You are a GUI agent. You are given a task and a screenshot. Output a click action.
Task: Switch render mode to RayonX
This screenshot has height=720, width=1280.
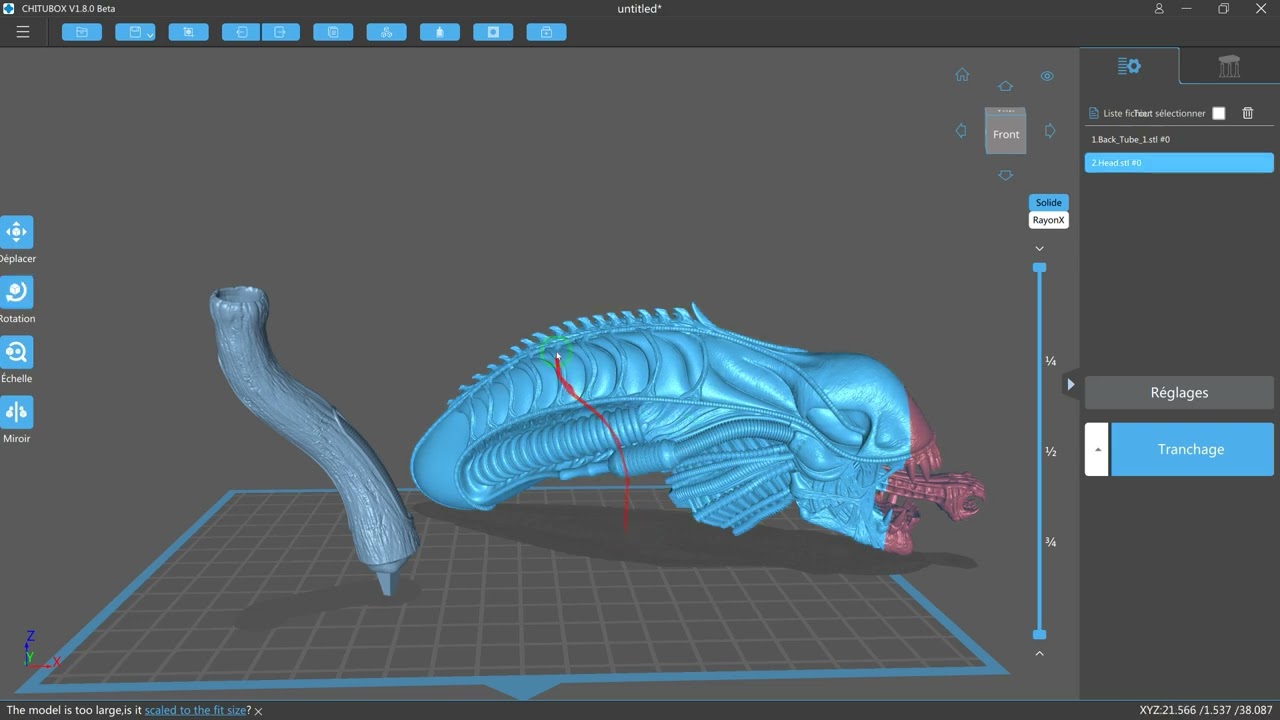click(x=1048, y=220)
